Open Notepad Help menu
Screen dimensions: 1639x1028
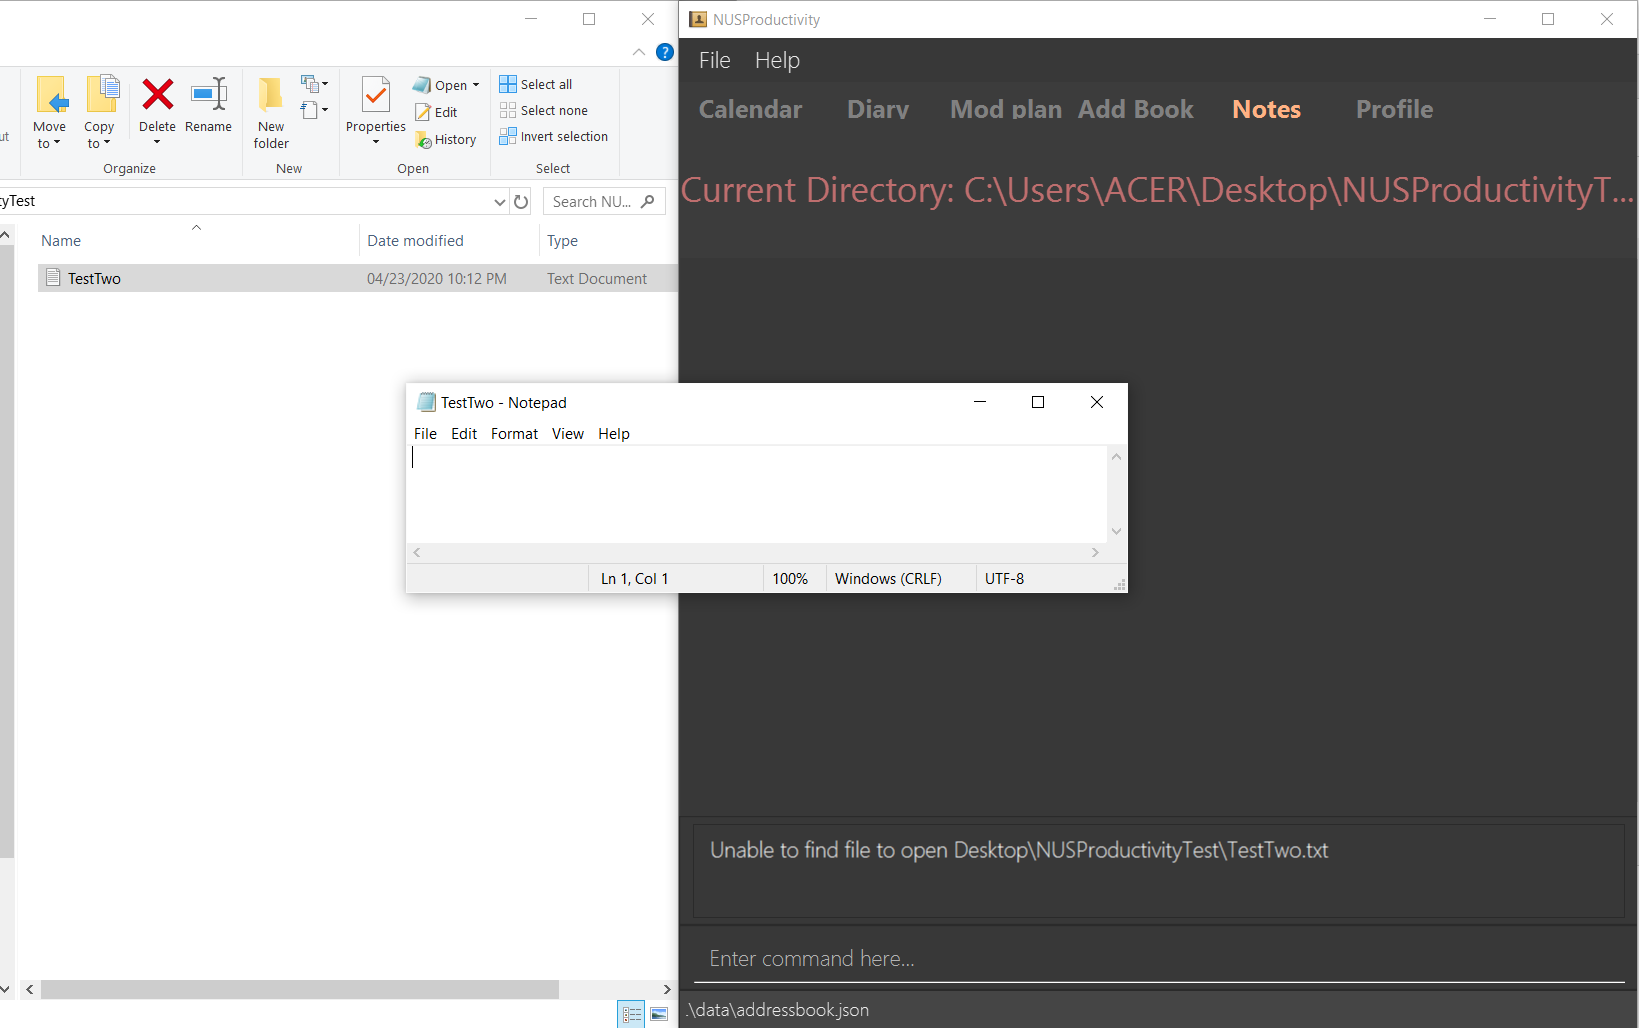point(614,434)
